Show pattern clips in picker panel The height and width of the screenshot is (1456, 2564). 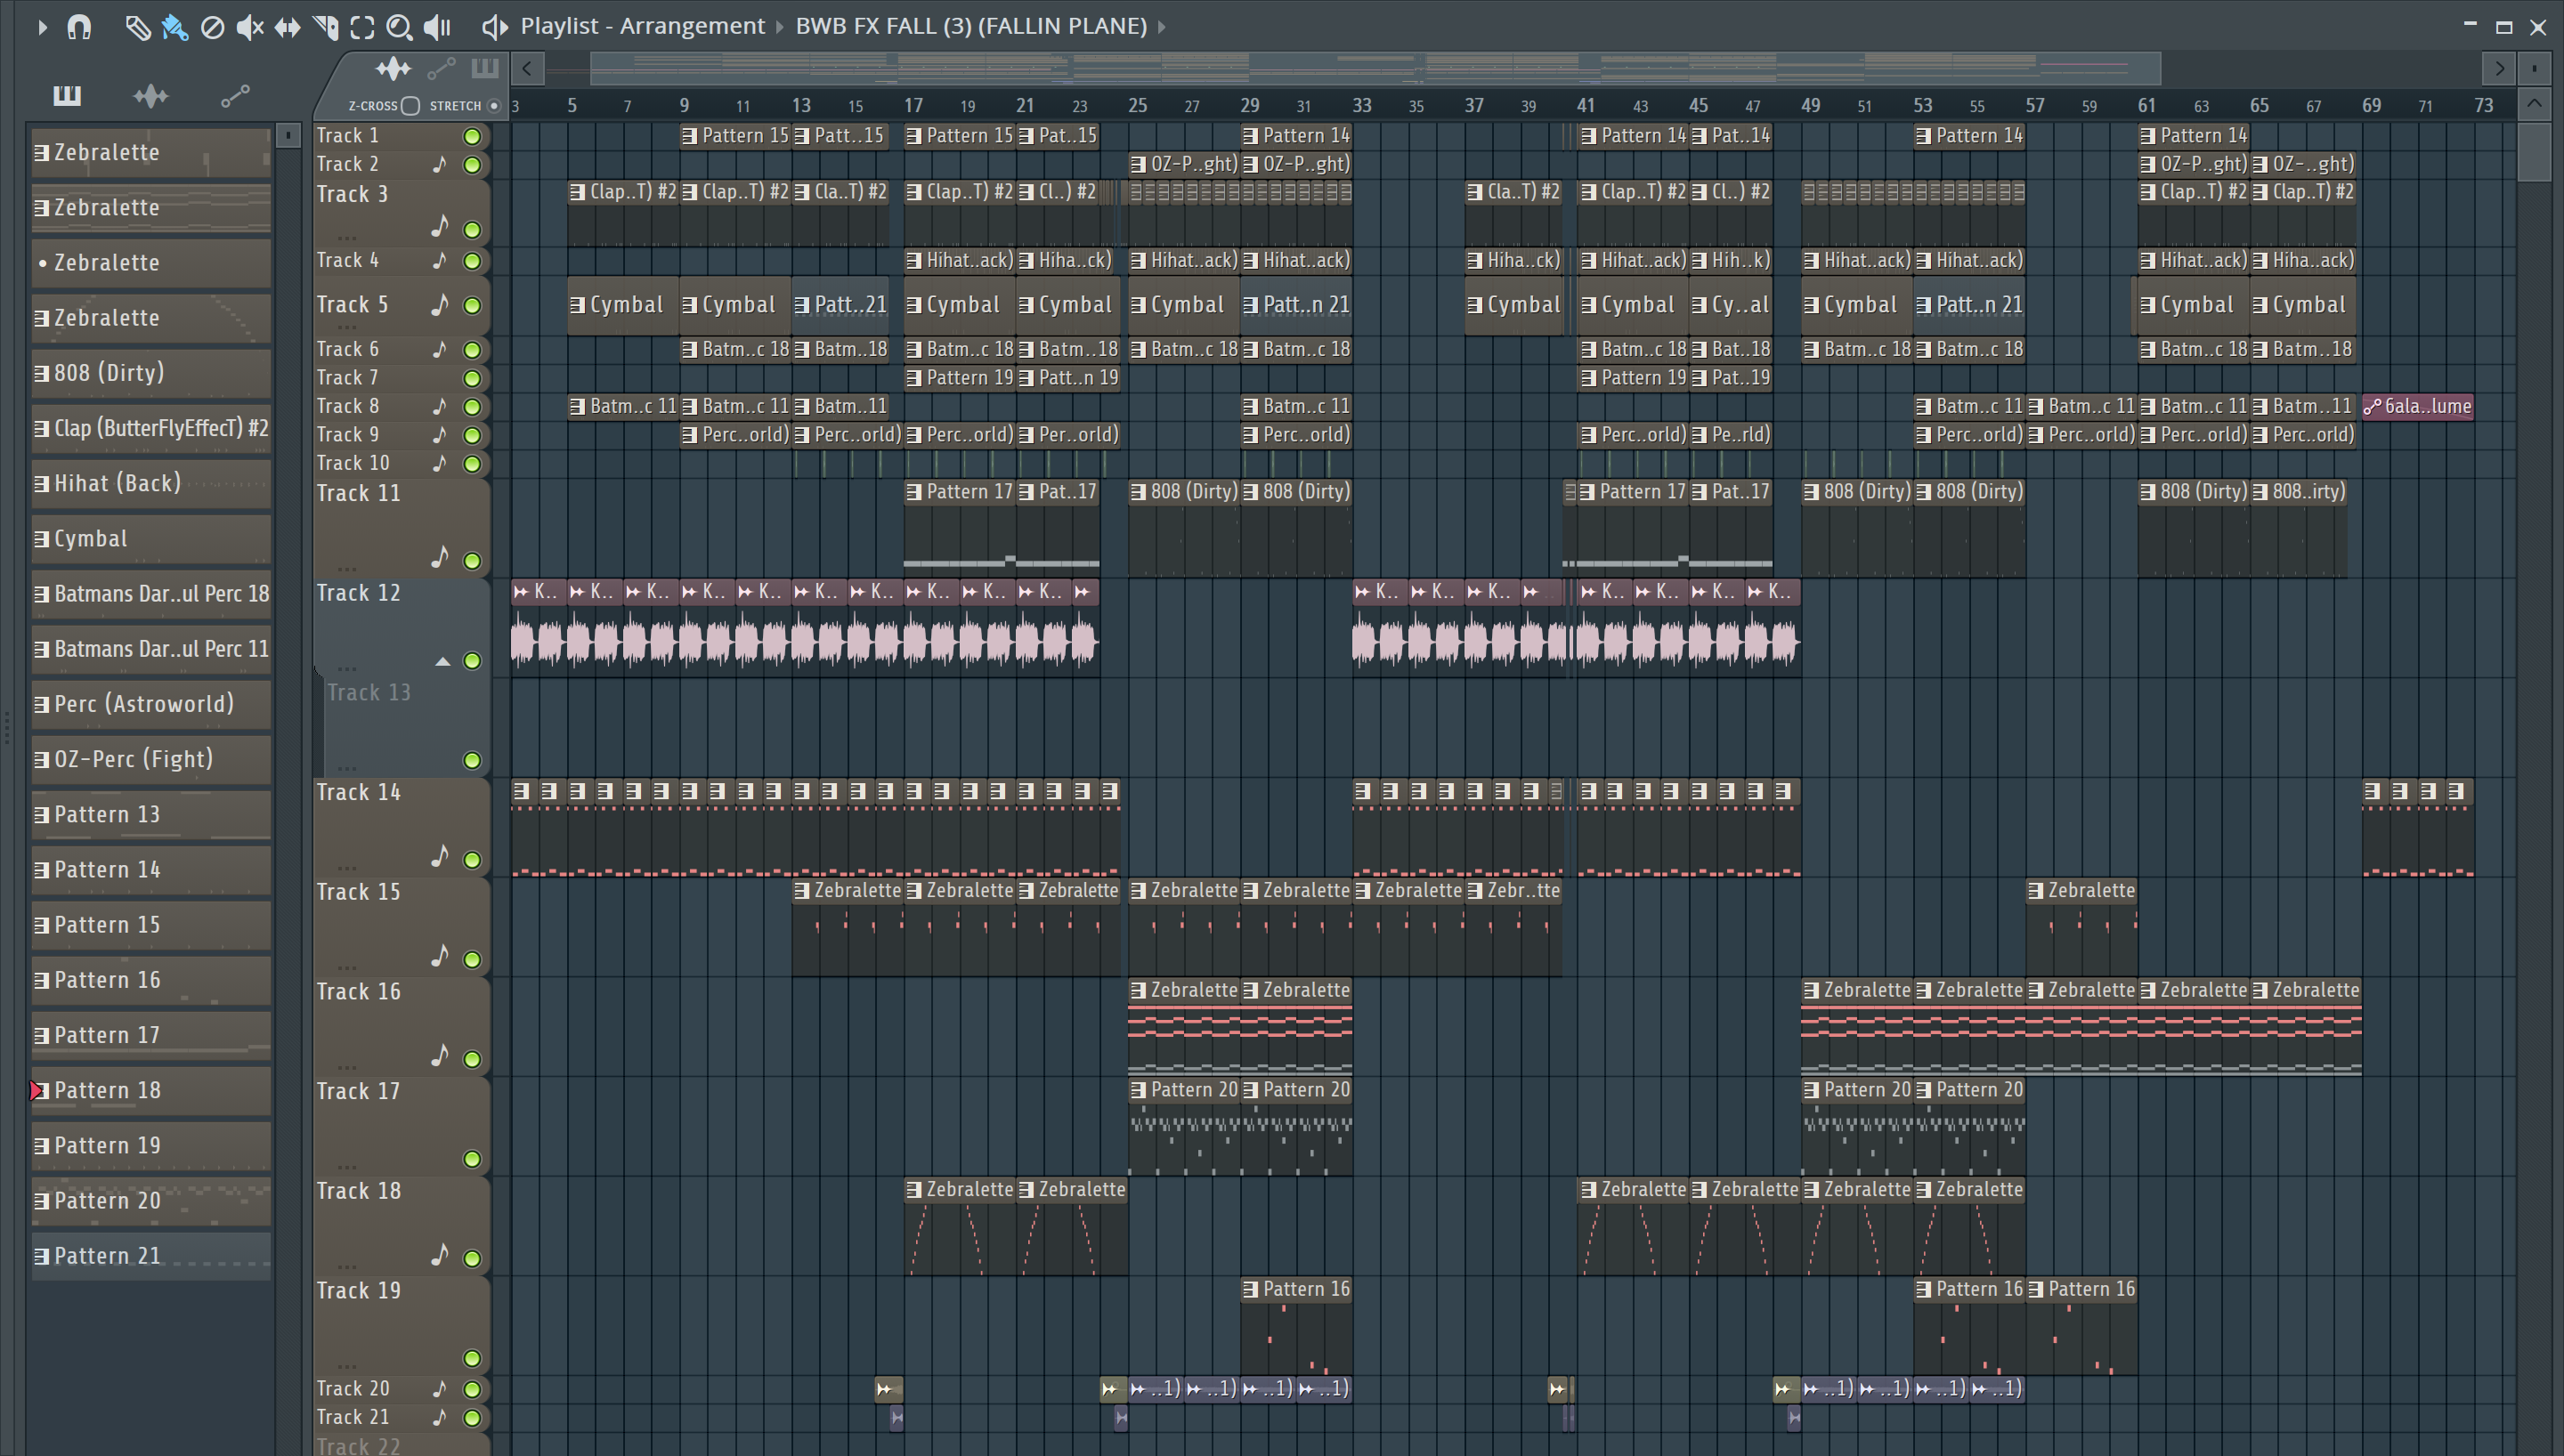67,95
